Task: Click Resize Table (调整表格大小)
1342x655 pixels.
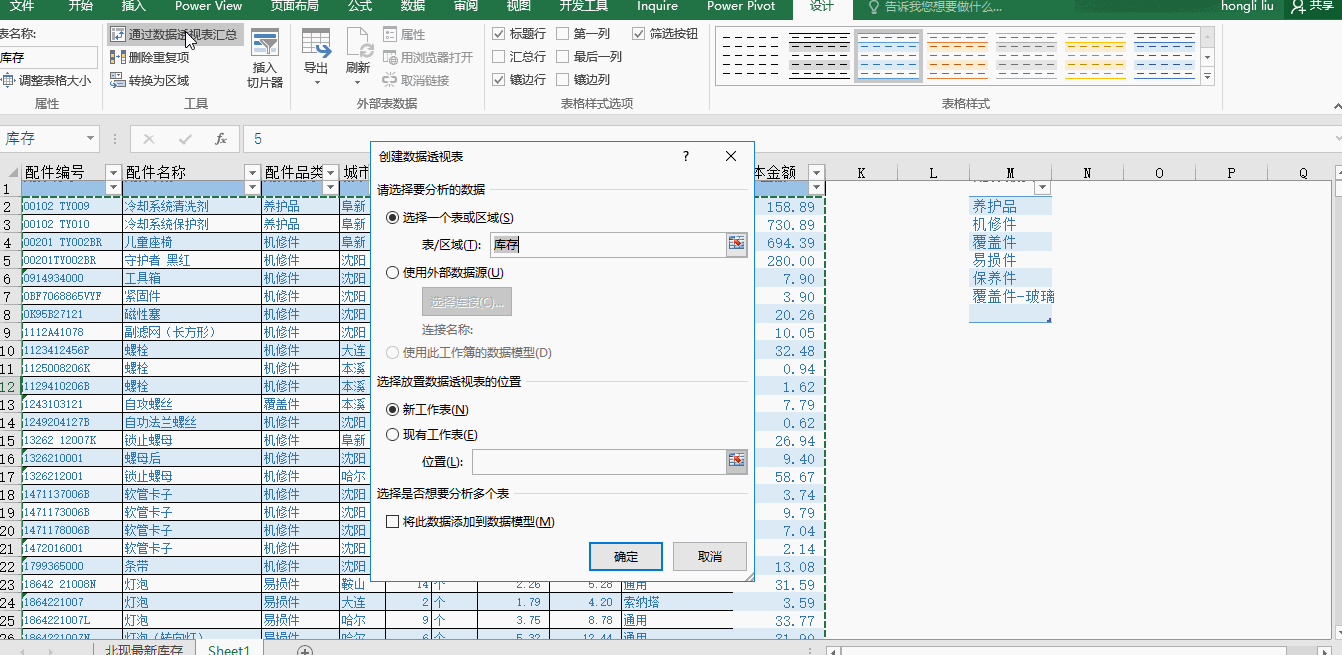Action: coord(46,81)
